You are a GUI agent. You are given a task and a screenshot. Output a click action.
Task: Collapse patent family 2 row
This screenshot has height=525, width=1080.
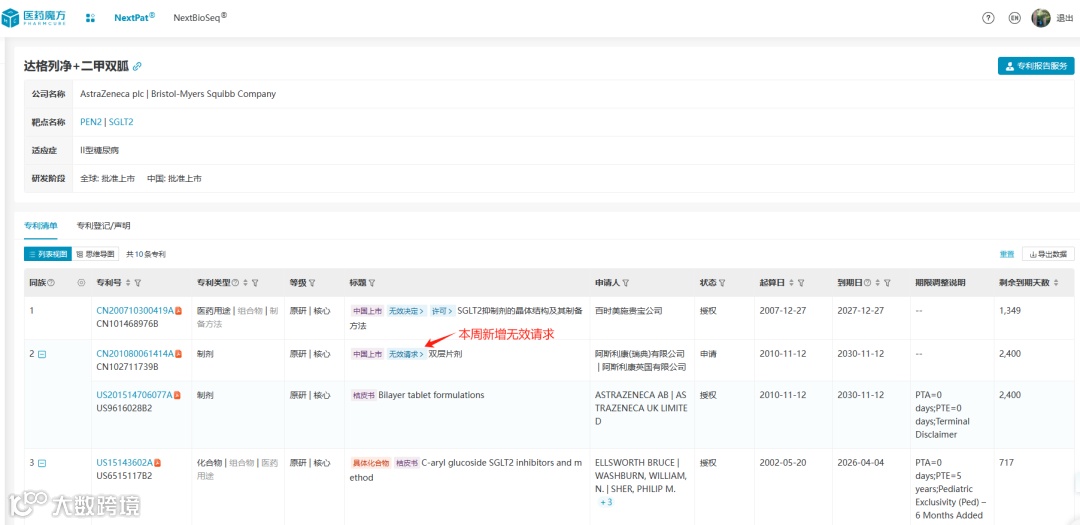41,354
